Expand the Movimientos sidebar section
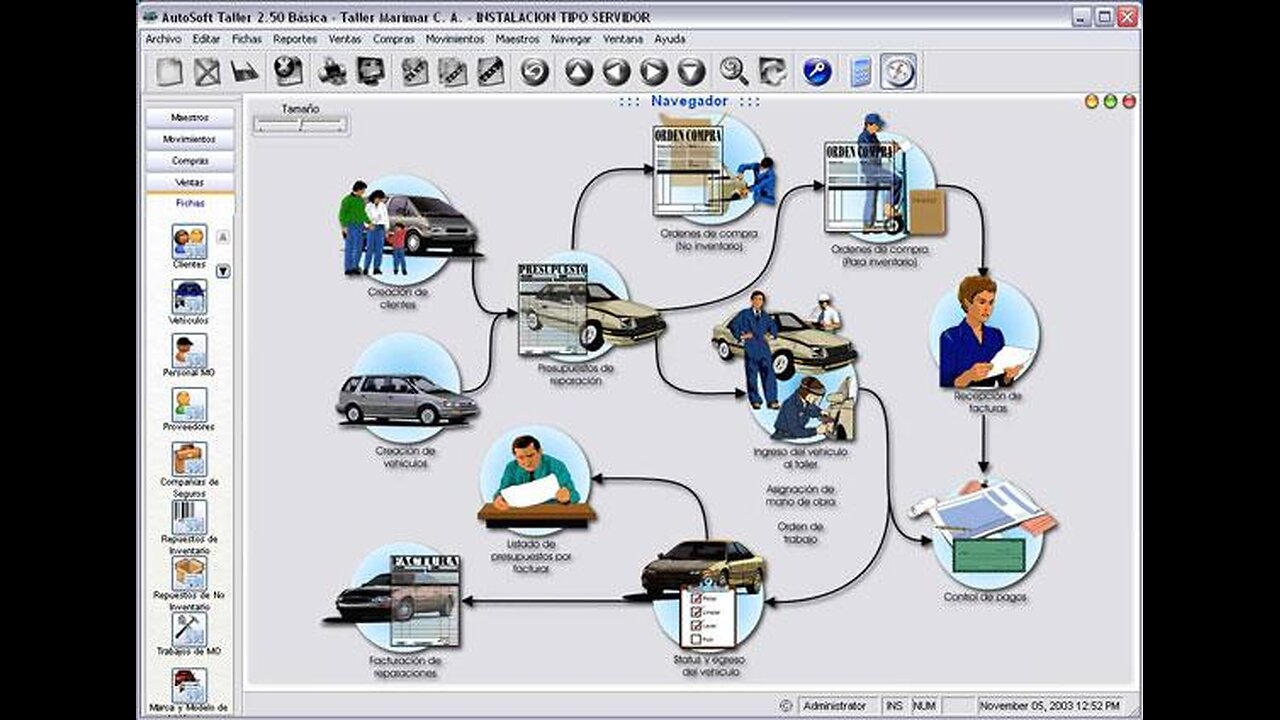Image resolution: width=1280 pixels, height=720 pixels. coord(190,139)
